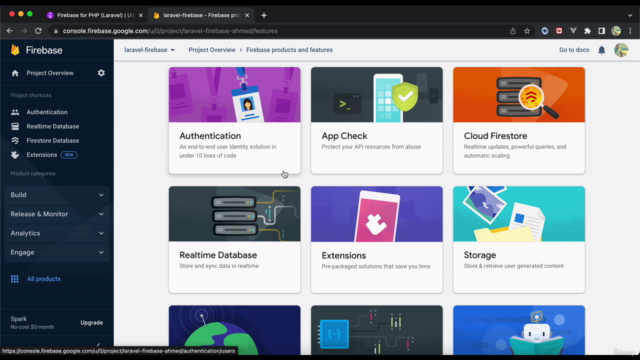Switch to laravel-firebase Firebase tab
This screenshot has height=360, width=640.
[x=201, y=16]
